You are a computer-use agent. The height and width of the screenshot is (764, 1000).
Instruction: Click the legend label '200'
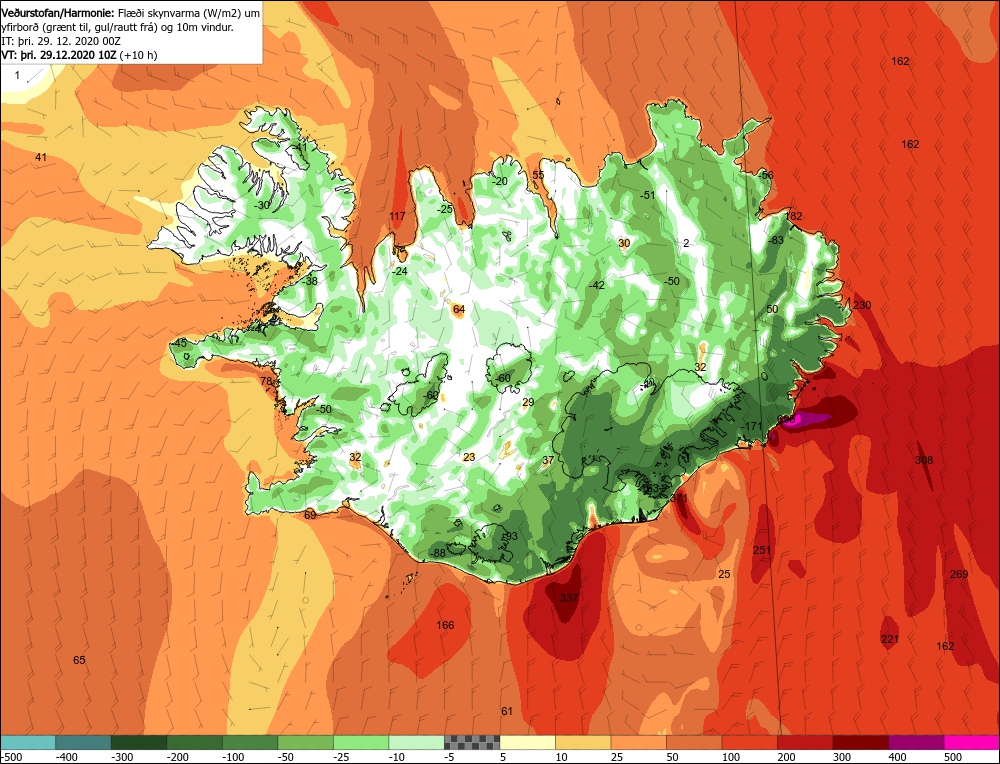tap(786, 757)
